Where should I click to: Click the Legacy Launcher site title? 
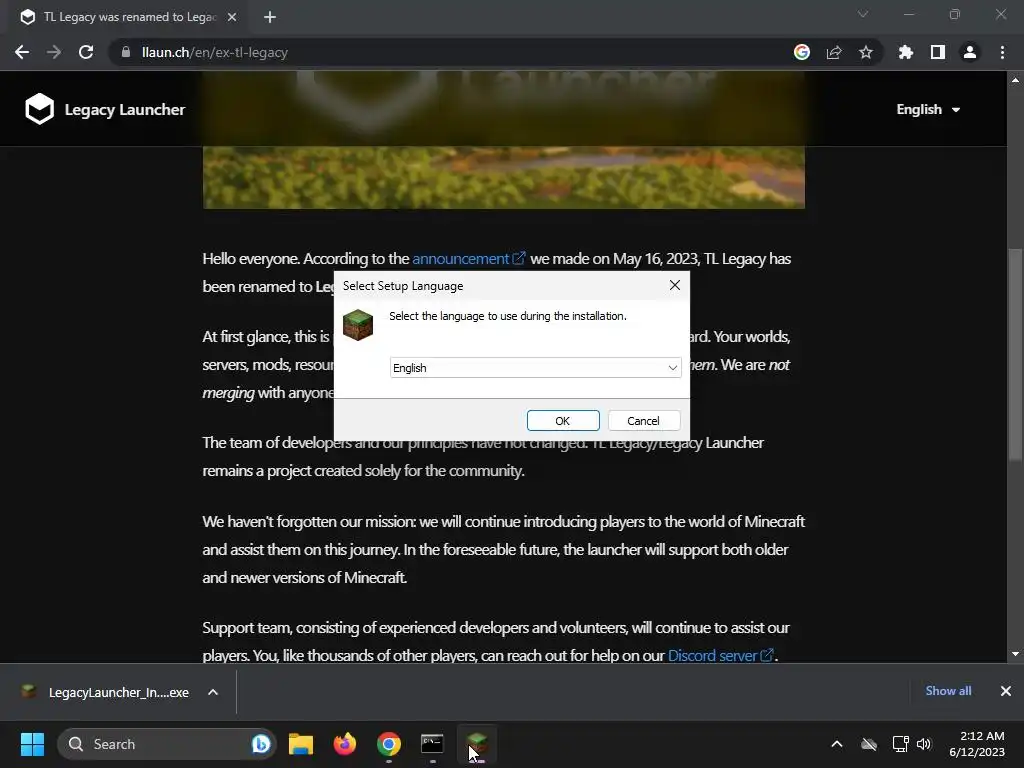pyautogui.click(x=125, y=109)
